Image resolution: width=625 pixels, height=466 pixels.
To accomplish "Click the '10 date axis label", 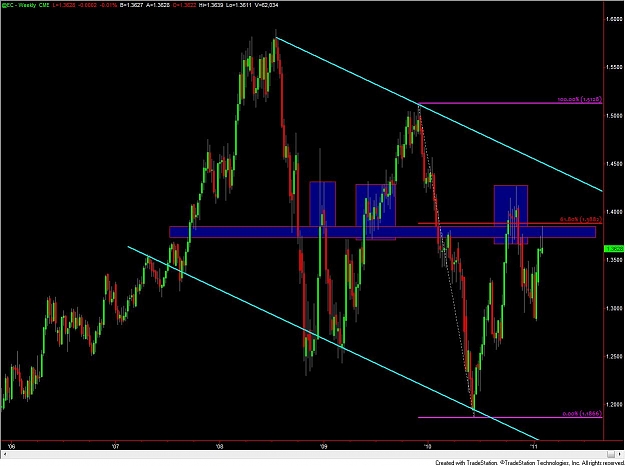I will pos(428,445).
